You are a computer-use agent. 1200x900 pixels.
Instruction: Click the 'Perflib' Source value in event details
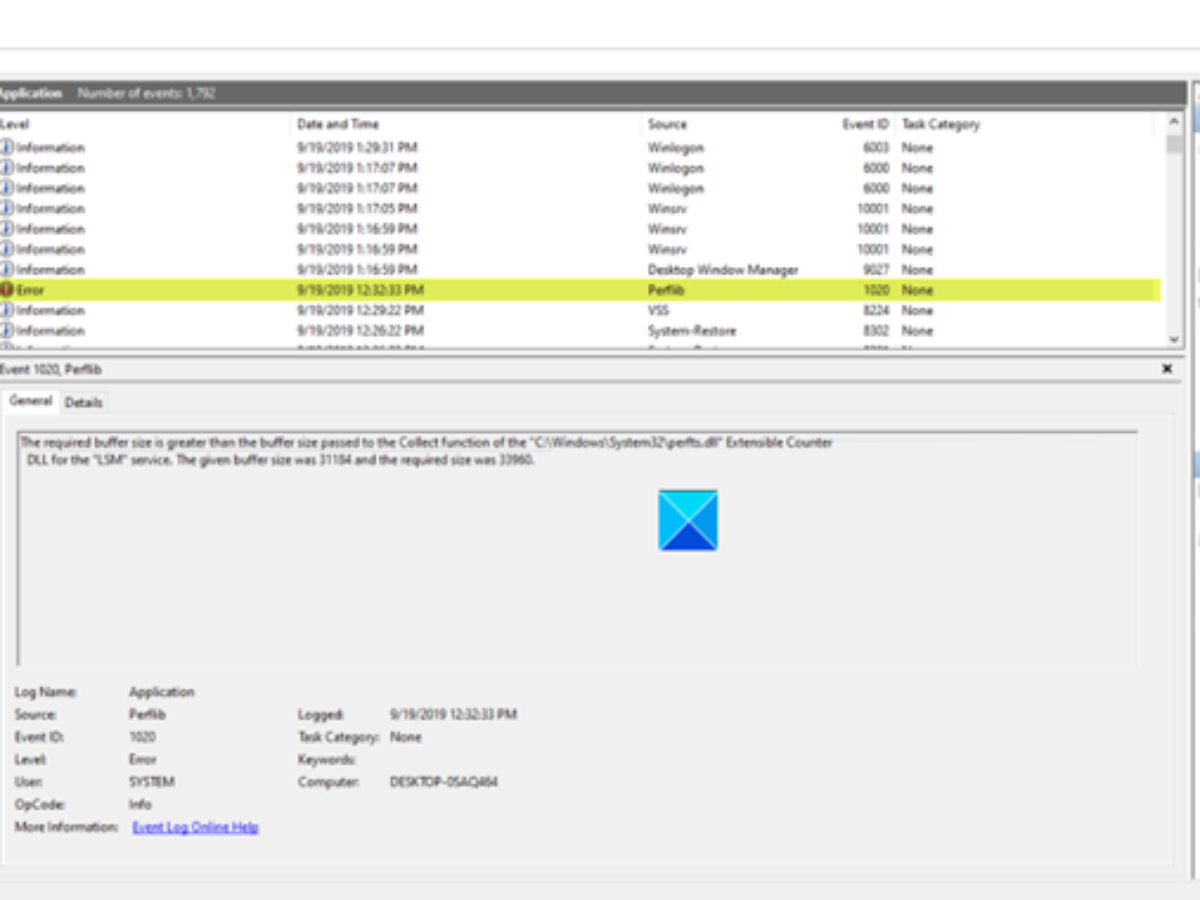point(147,715)
